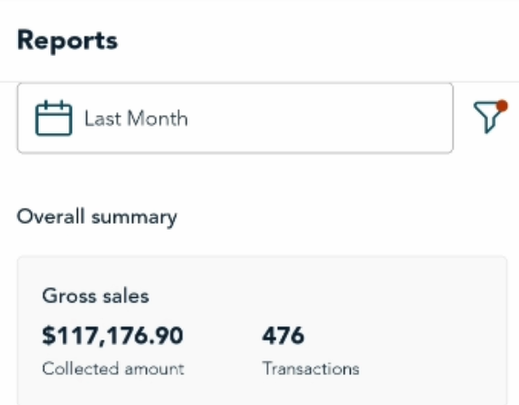Click the calendar icon in date field

click(54, 118)
